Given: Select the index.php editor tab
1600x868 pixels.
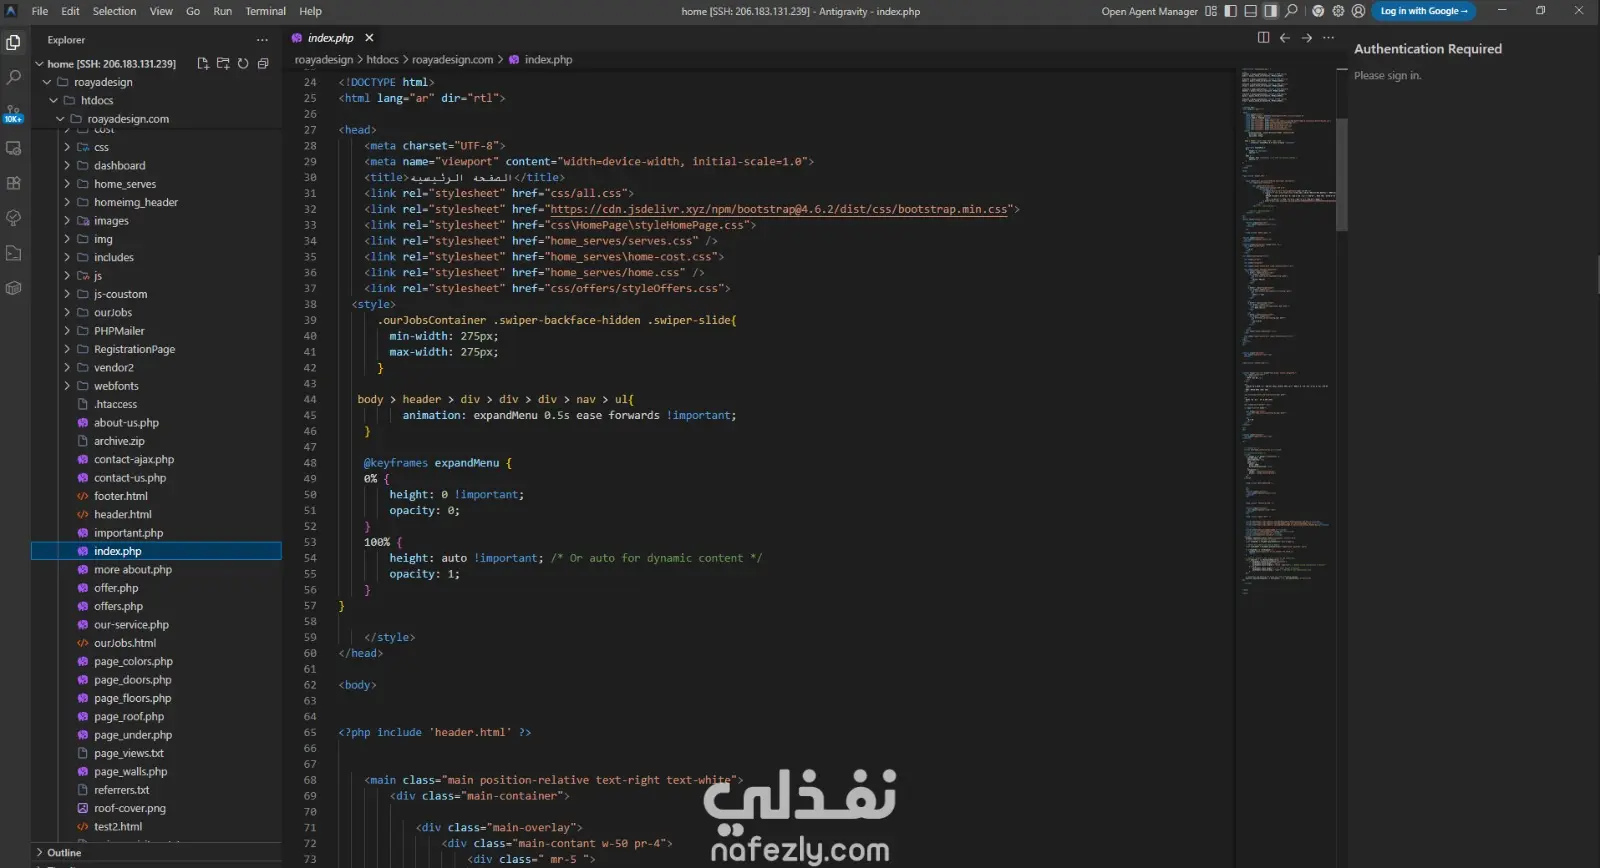Looking at the screenshot, I should (x=331, y=38).
